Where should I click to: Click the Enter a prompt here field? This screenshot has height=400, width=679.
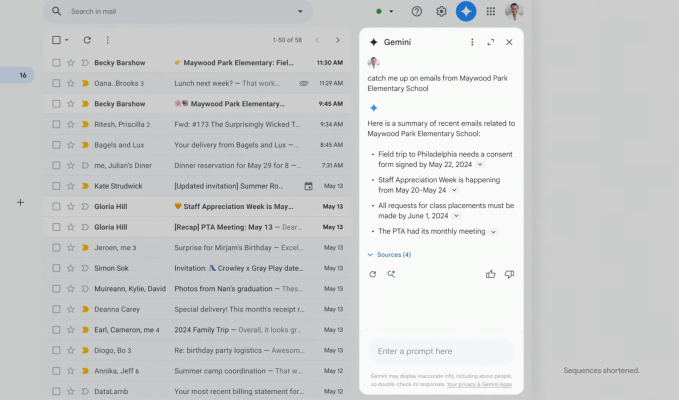pos(440,351)
